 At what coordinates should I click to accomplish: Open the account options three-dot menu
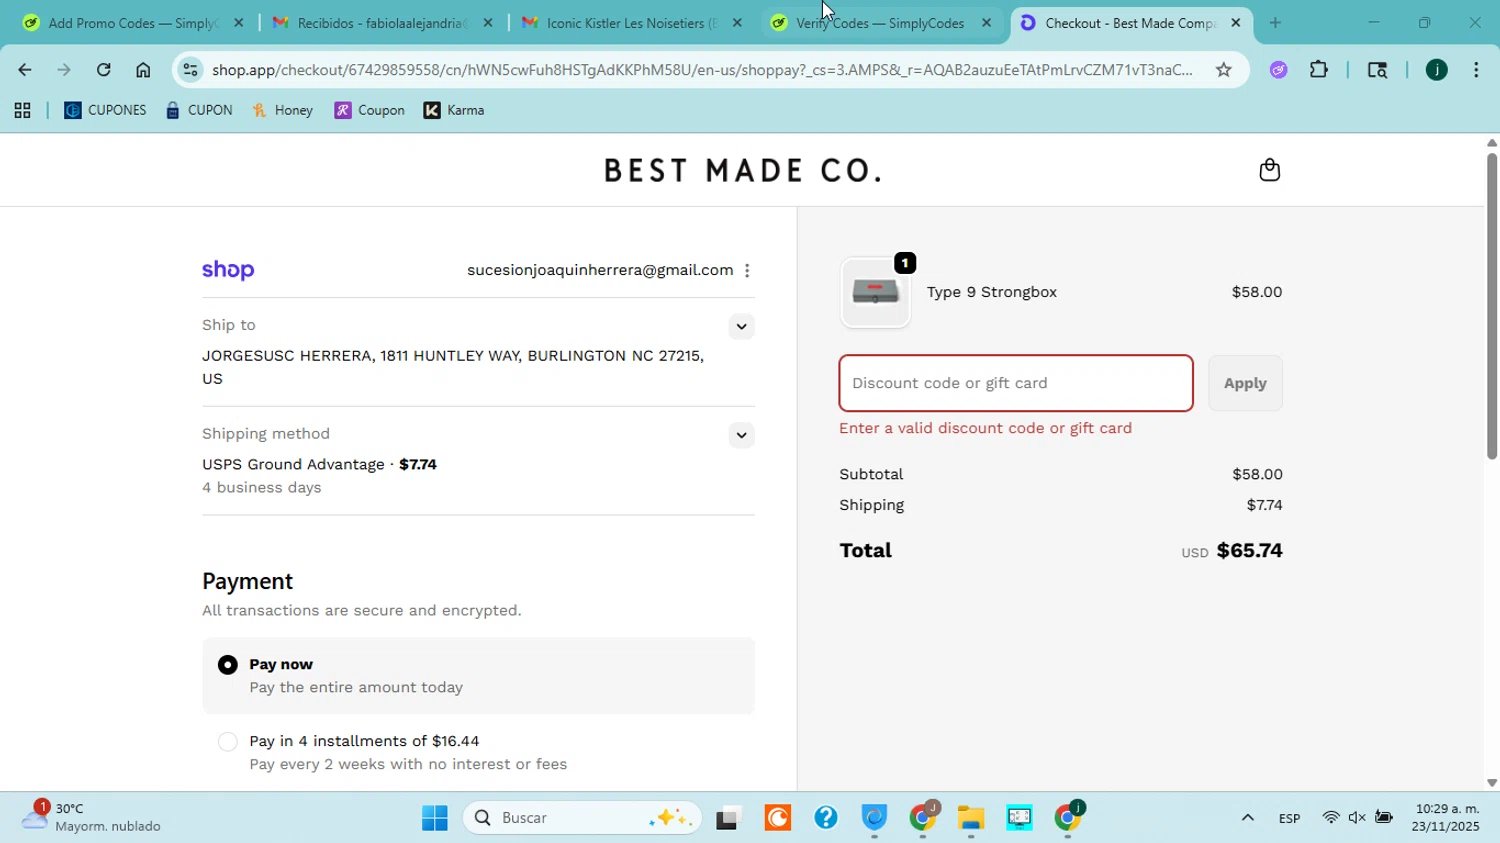(747, 270)
